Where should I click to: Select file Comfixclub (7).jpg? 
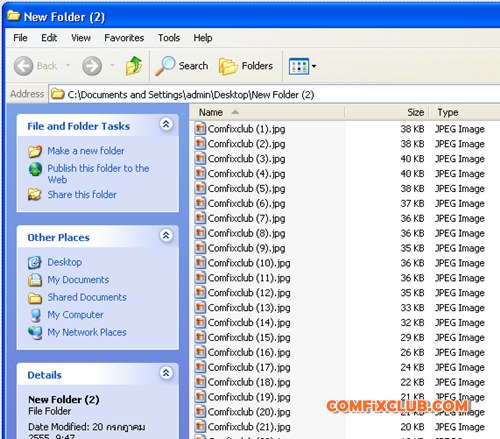(246, 218)
